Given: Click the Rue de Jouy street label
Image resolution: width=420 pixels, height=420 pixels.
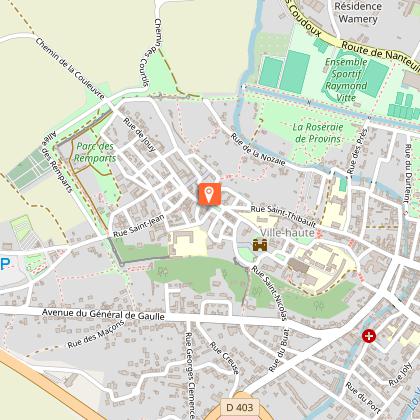Looking at the screenshot, I should [x=140, y=135].
